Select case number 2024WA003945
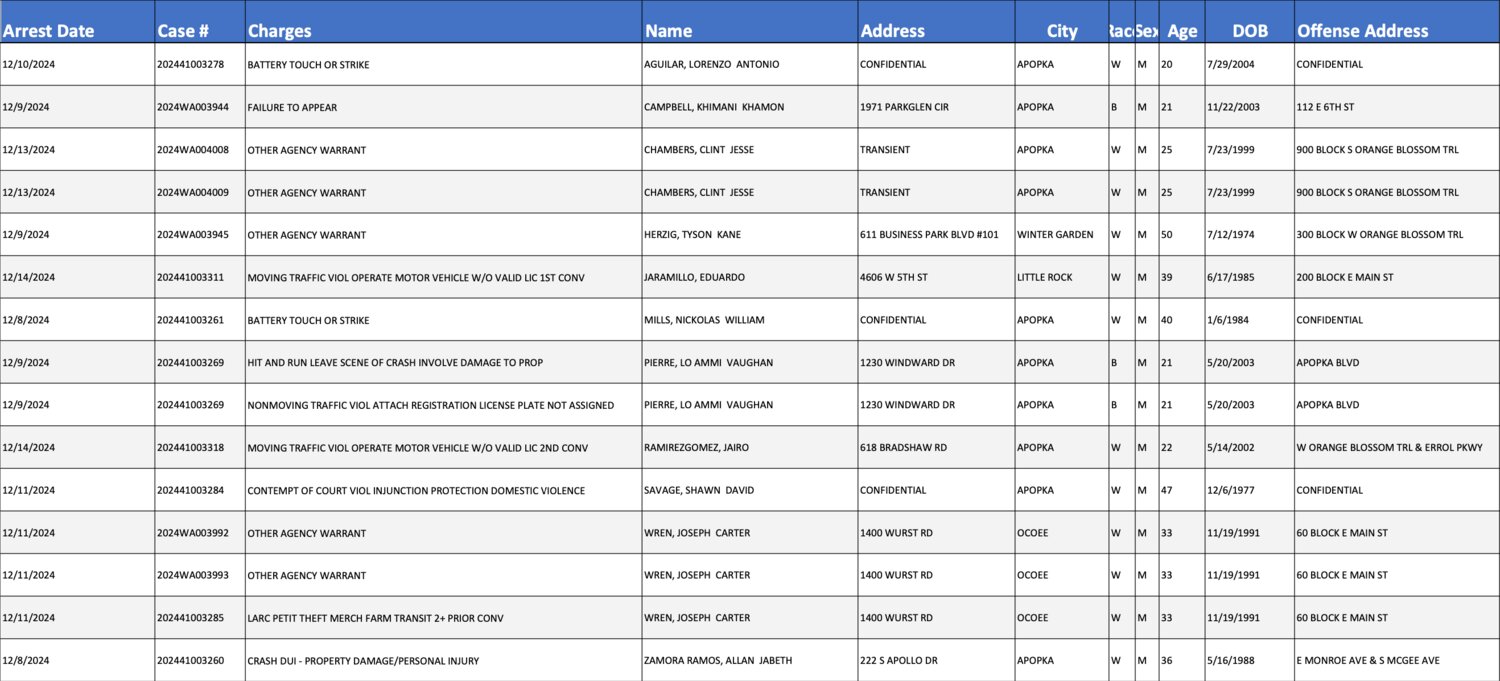The image size is (1500, 681). pyautogui.click(x=192, y=235)
